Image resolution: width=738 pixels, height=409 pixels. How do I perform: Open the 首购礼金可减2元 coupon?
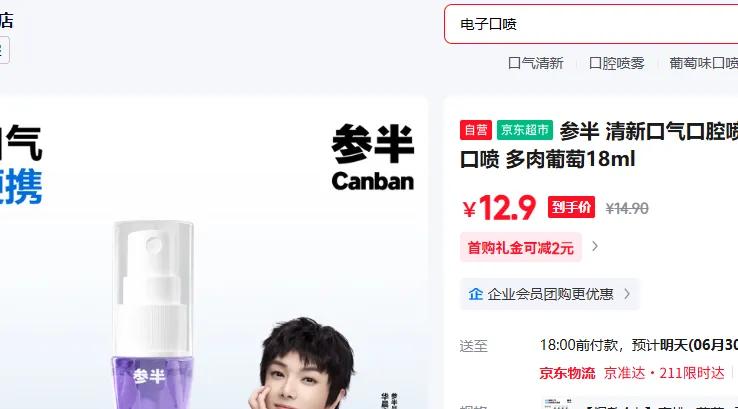521,248
